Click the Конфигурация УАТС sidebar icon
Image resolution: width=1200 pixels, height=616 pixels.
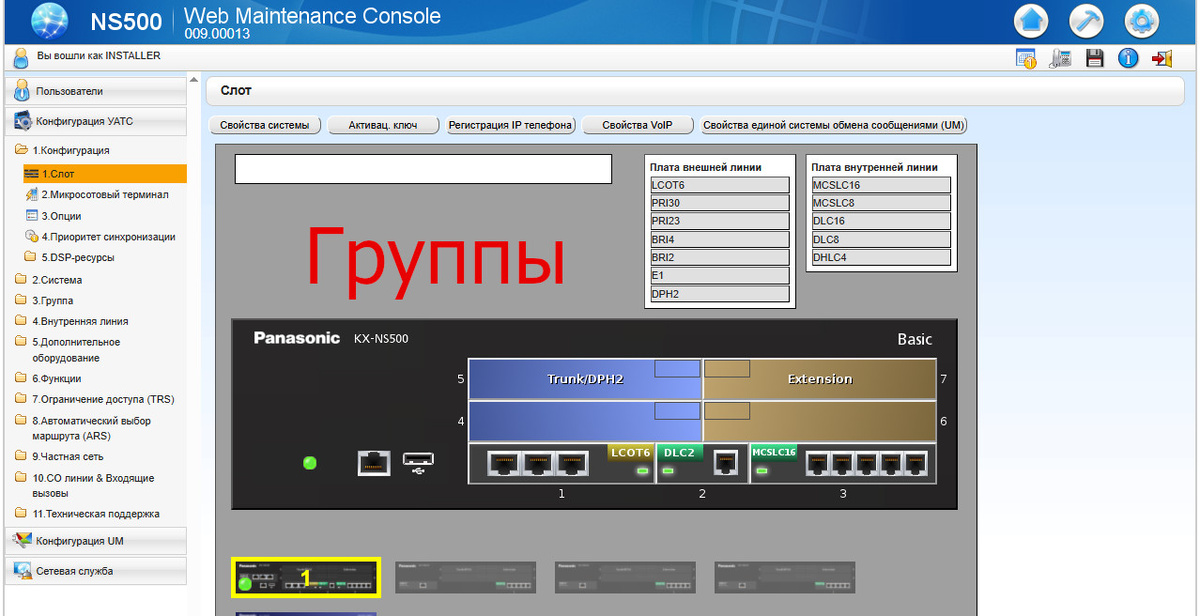coord(21,120)
